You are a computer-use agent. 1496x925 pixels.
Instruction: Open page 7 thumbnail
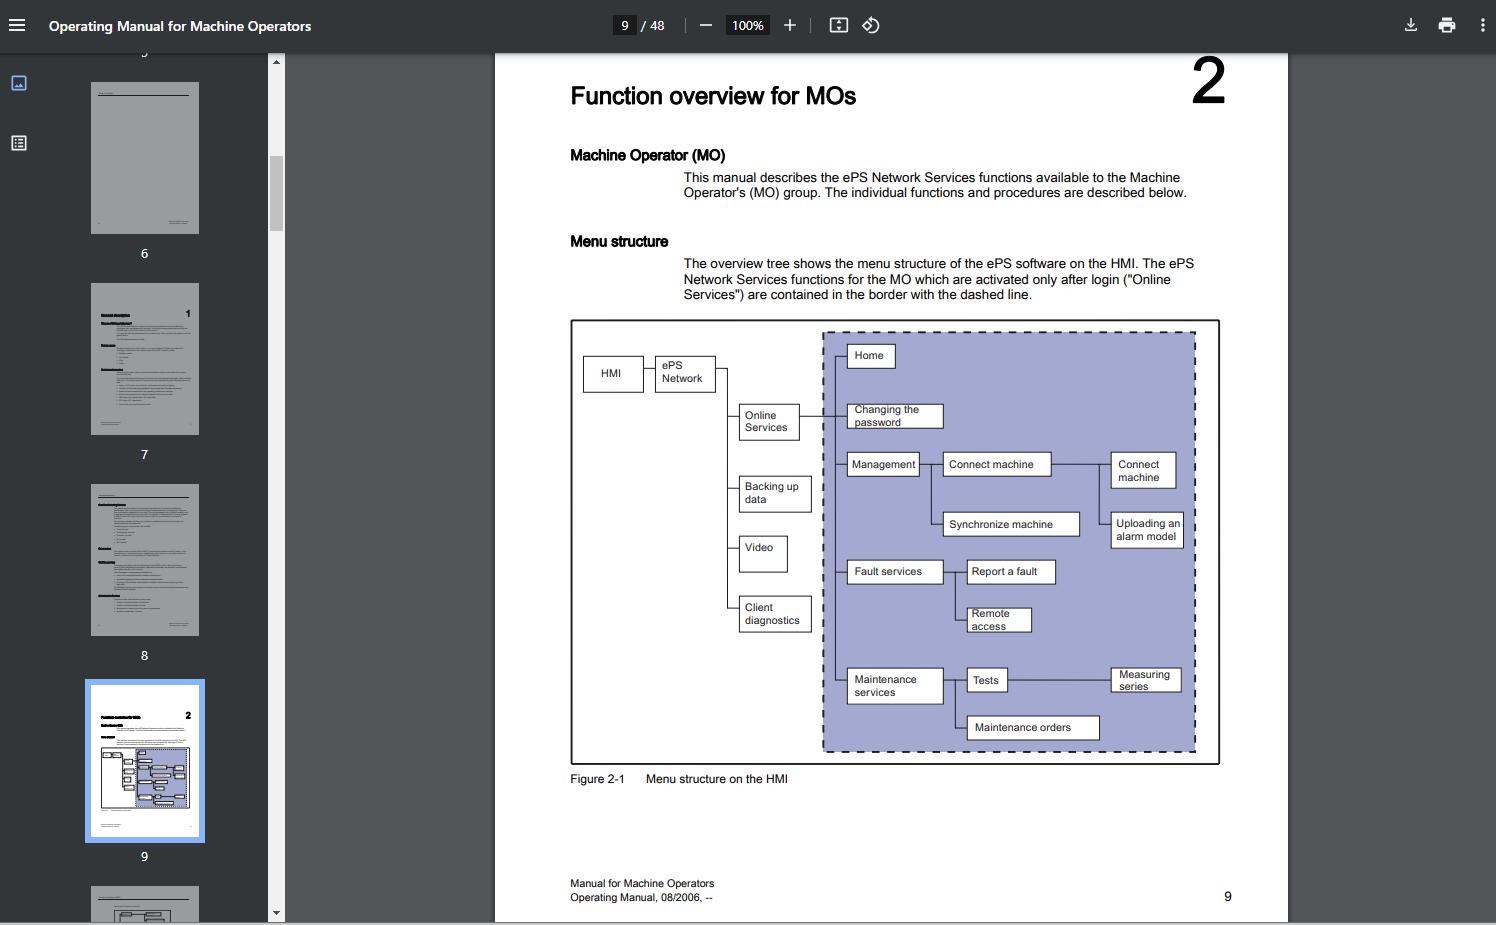[x=145, y=359]
